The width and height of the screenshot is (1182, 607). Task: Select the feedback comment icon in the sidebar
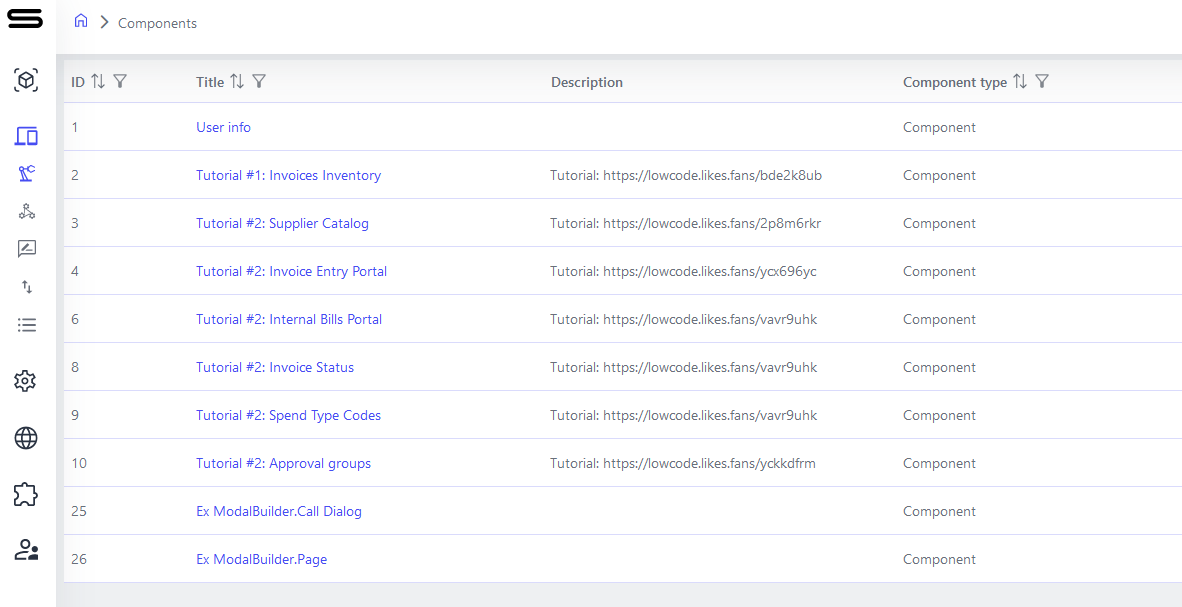[x=26, y=248]
